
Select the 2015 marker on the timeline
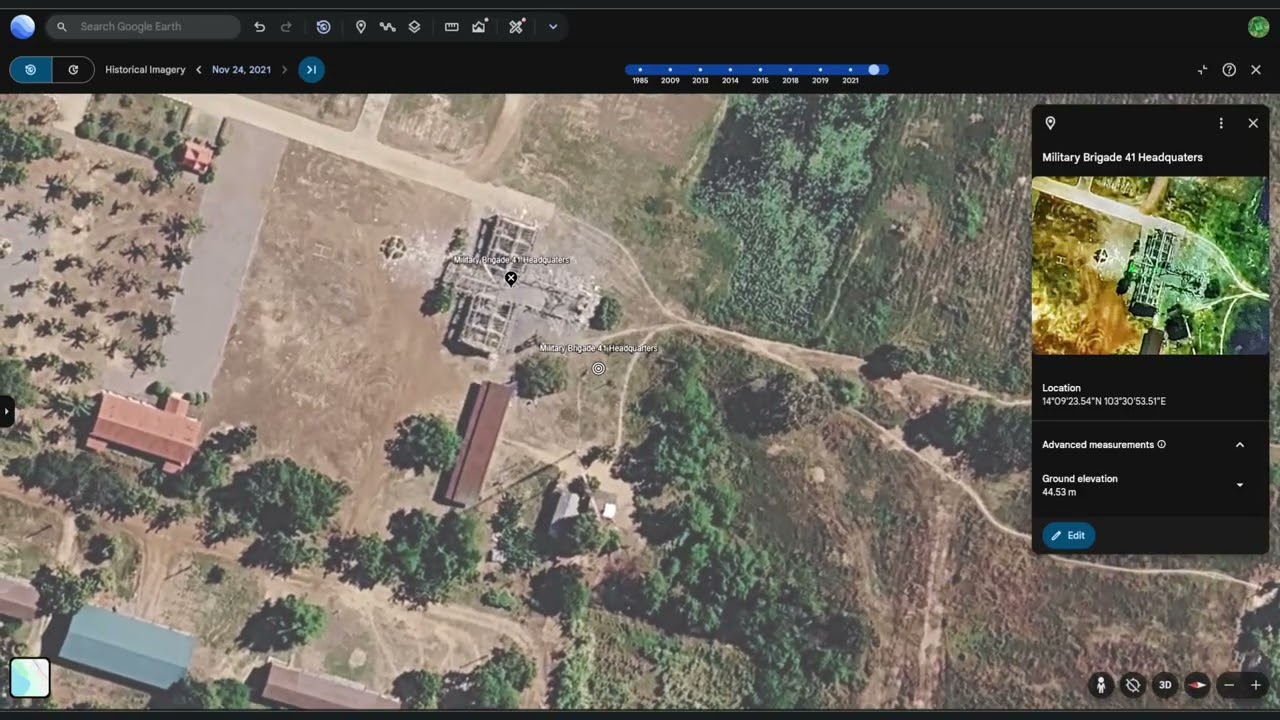point(760,70)
